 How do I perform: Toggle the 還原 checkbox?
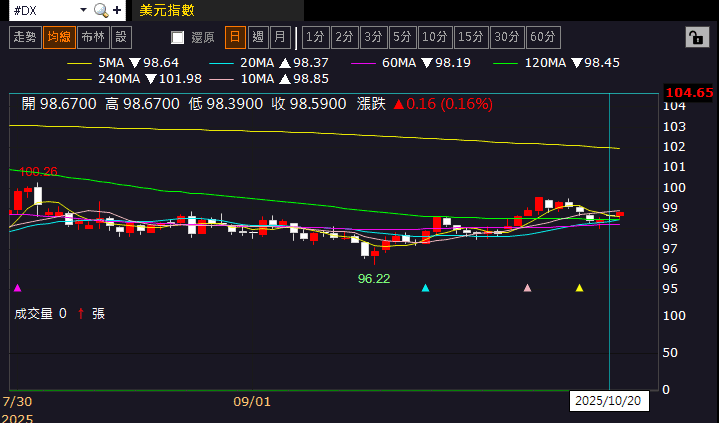[x=178, y=38]
